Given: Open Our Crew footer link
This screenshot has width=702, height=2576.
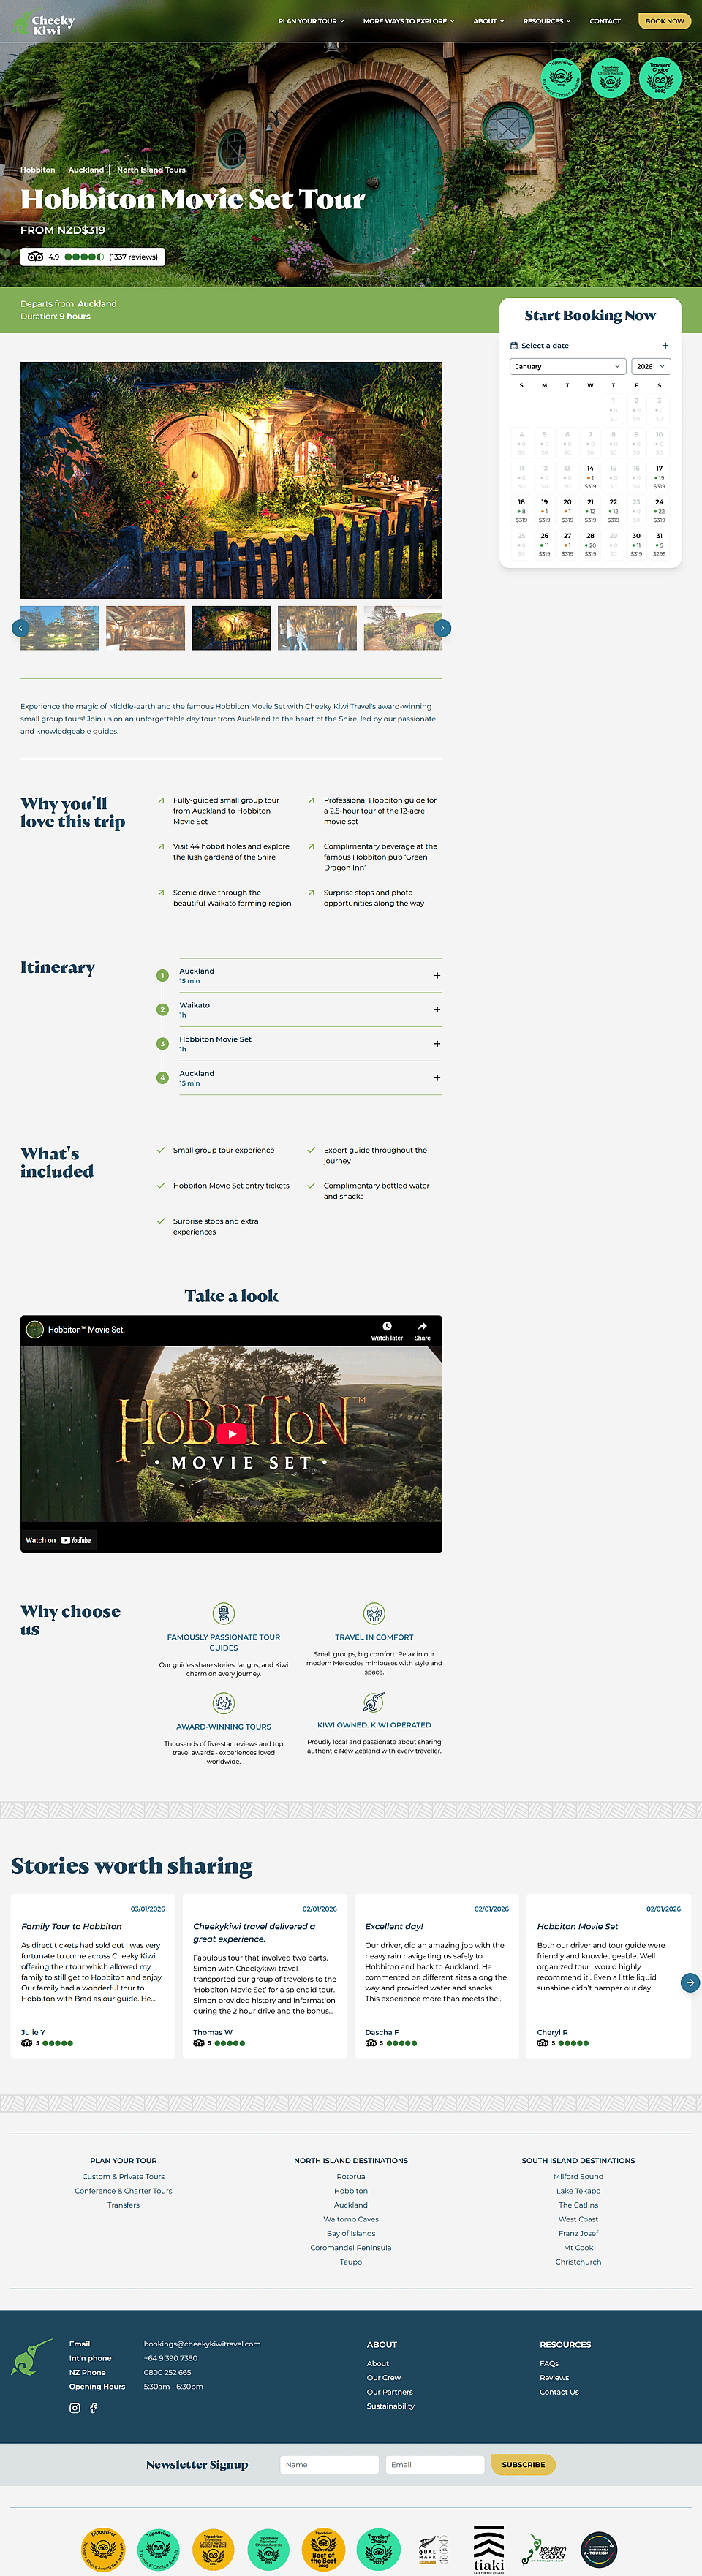Looking at the screenshot, I should 383,2377.
